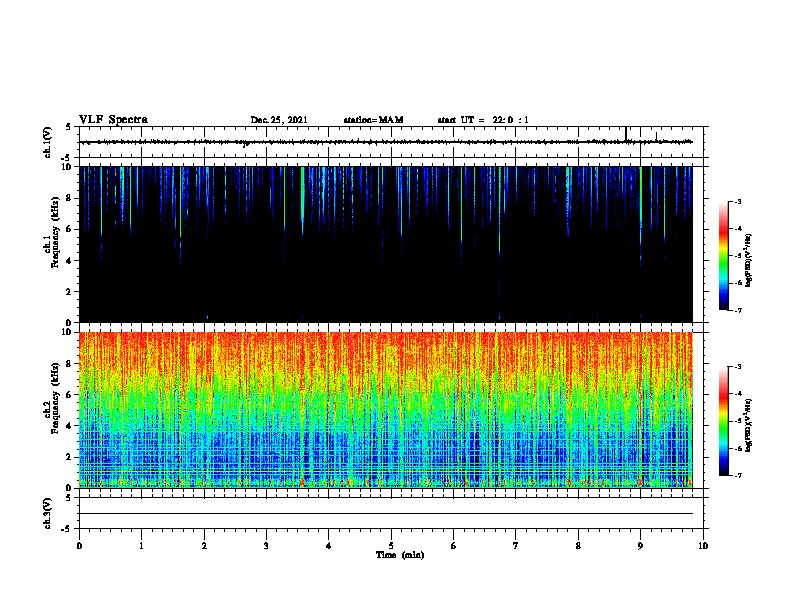Click the ch.1 Frequency (kHz) axis label
The image size is (792, 612).
pos(52,232)
